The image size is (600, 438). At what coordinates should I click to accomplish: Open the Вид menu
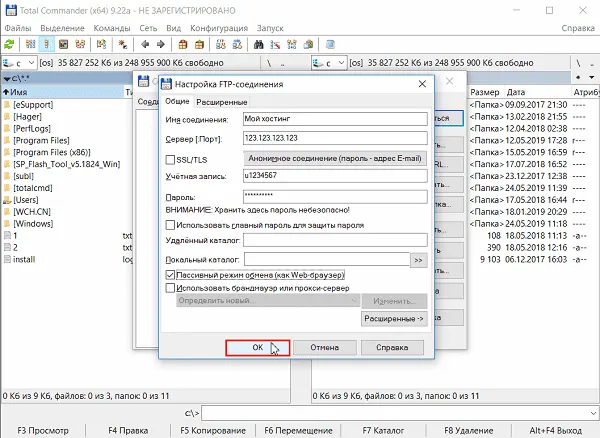173,28
